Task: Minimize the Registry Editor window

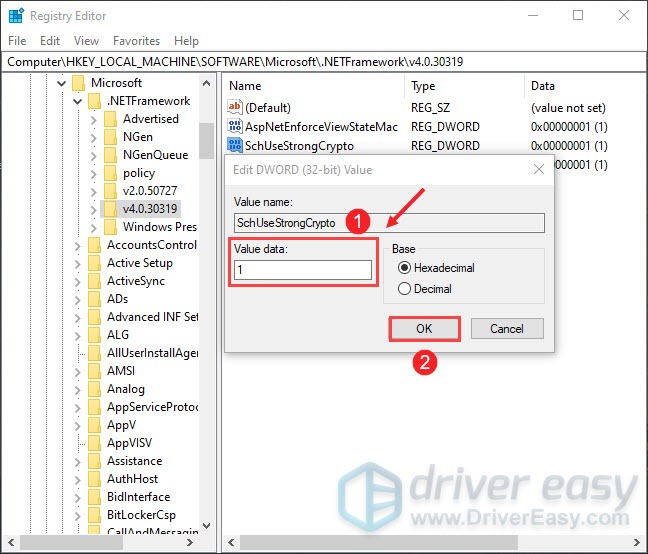Action: 533,16
